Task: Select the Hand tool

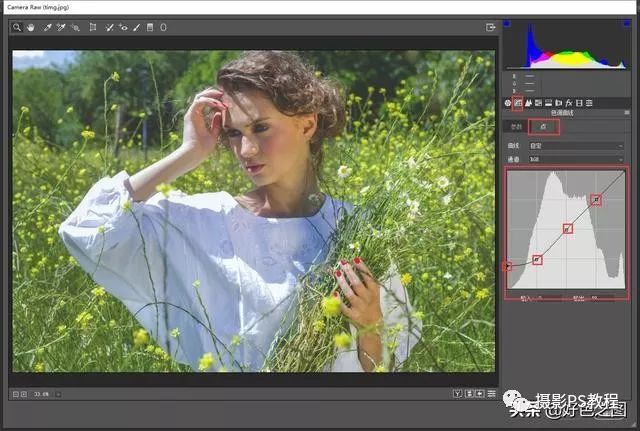Action: pyautogui.click(x=29, y=28)
